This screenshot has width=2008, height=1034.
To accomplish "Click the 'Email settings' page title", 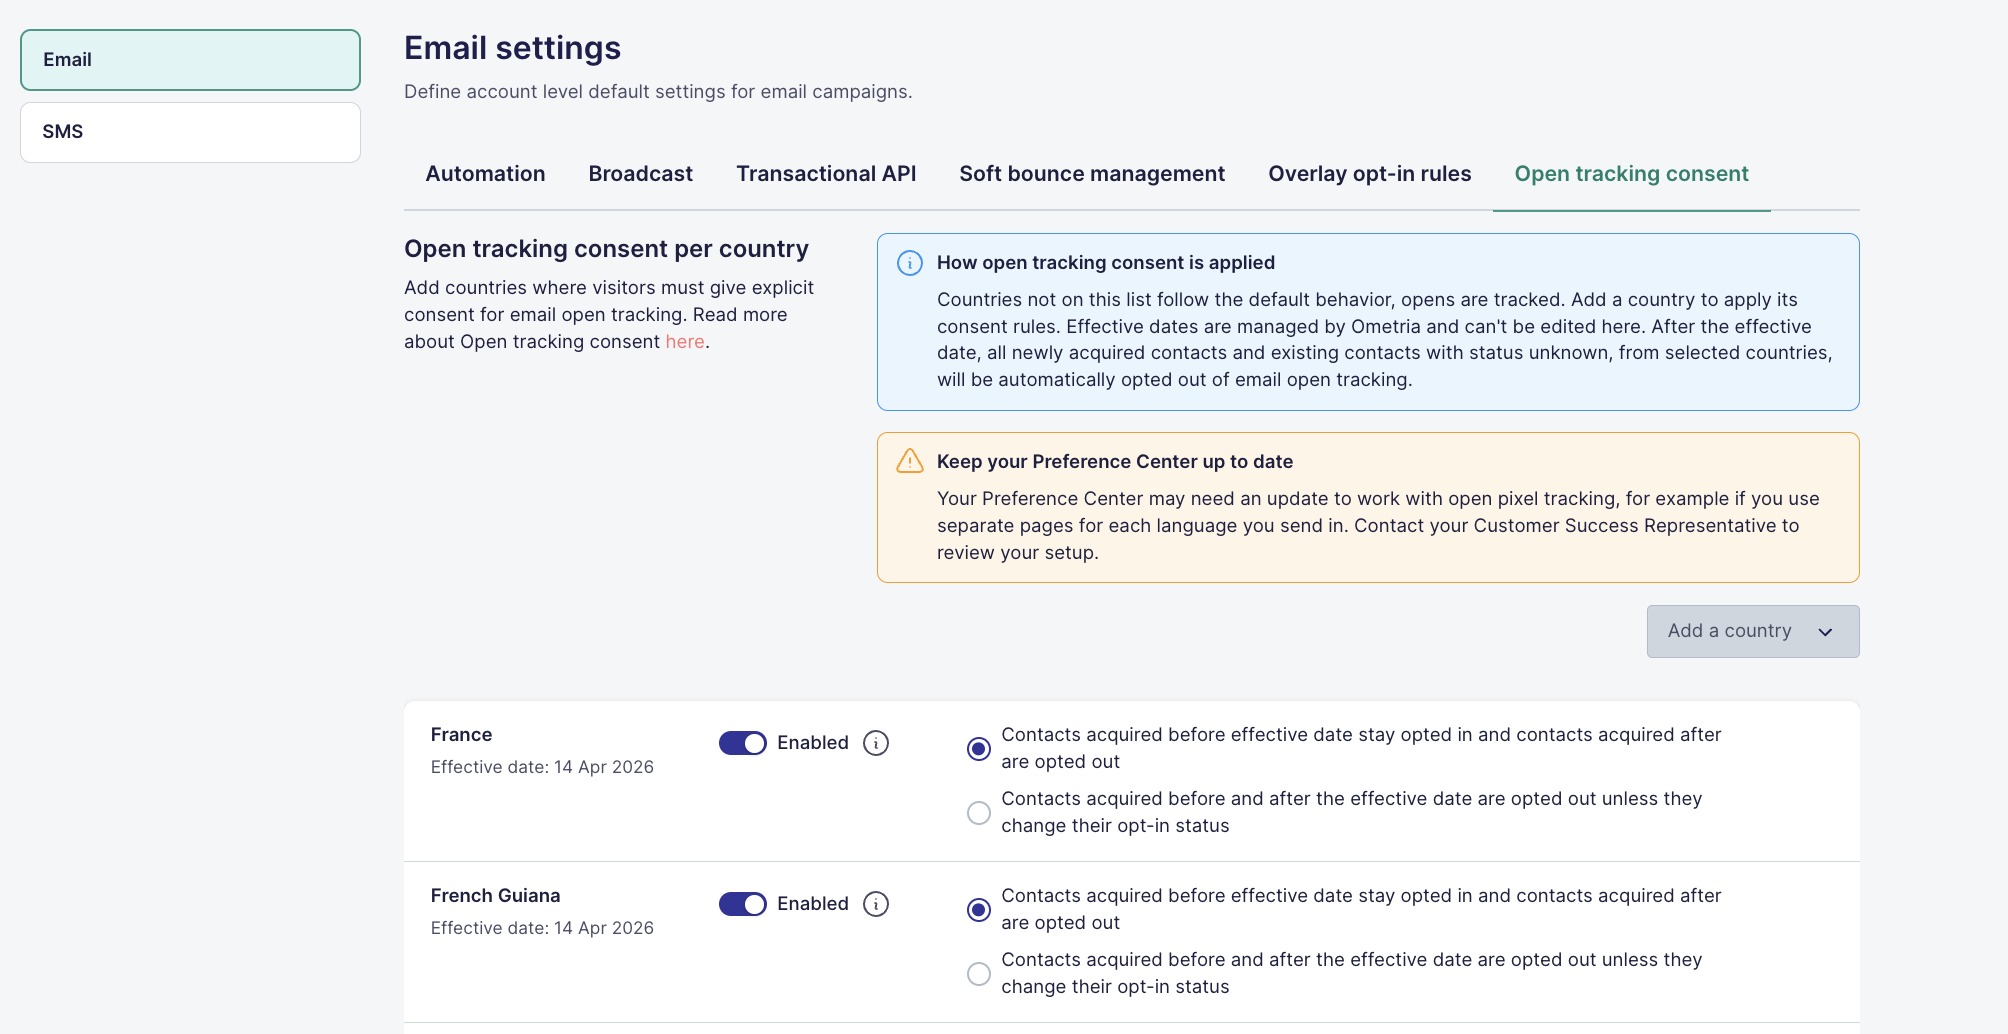I will pos(512,48).
